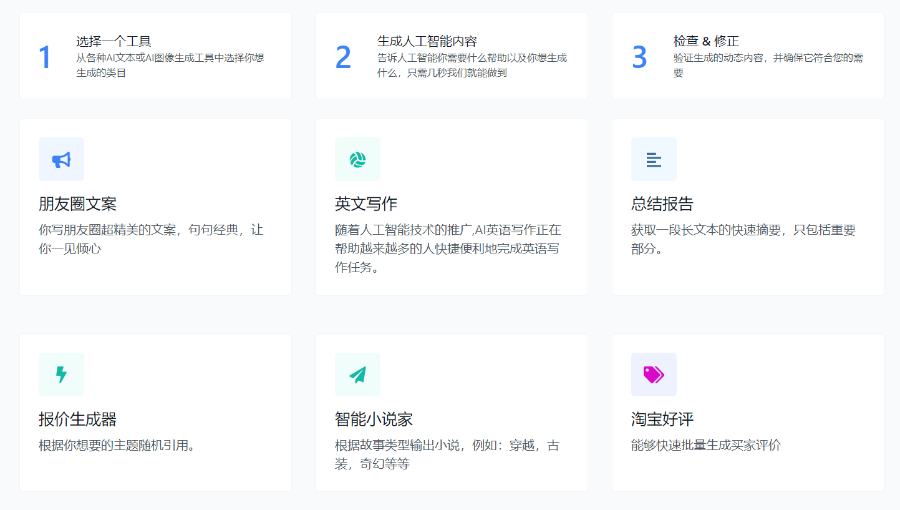Viewport: 900px width, 510px height.
Task: Click description starting 随着人工智能技术的推广
Action: 448,248
